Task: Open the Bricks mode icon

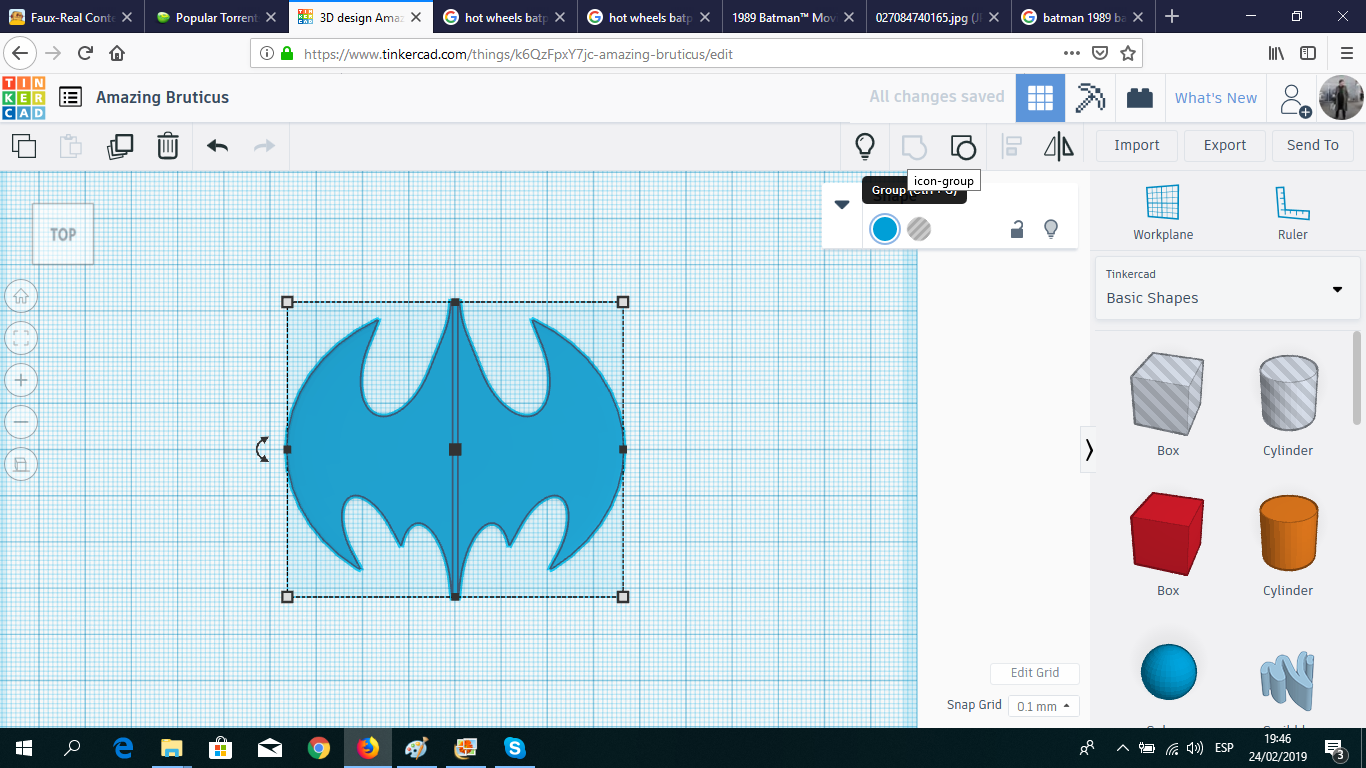Action: 1140,98
